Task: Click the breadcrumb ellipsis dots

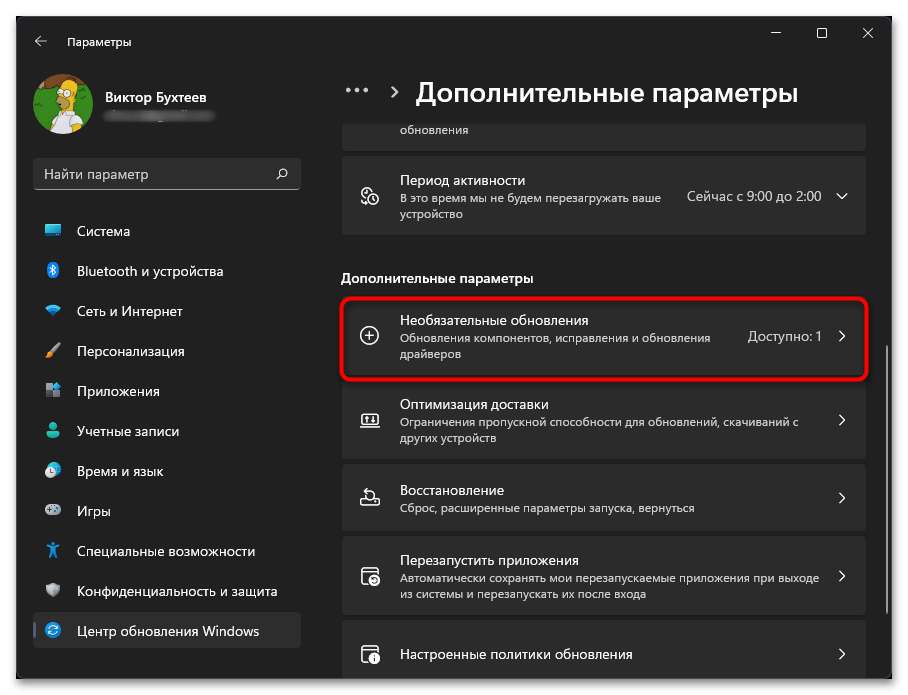Action: (357, 90)
